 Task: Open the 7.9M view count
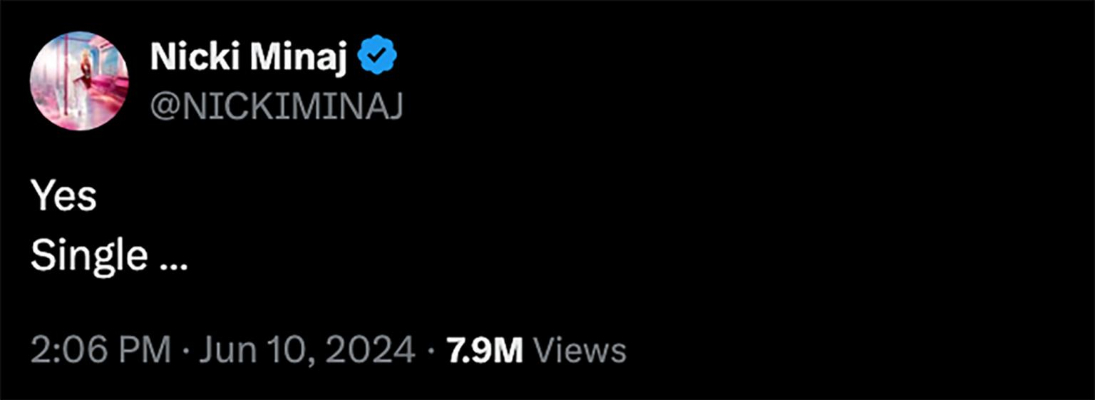[x=486, y=350]
